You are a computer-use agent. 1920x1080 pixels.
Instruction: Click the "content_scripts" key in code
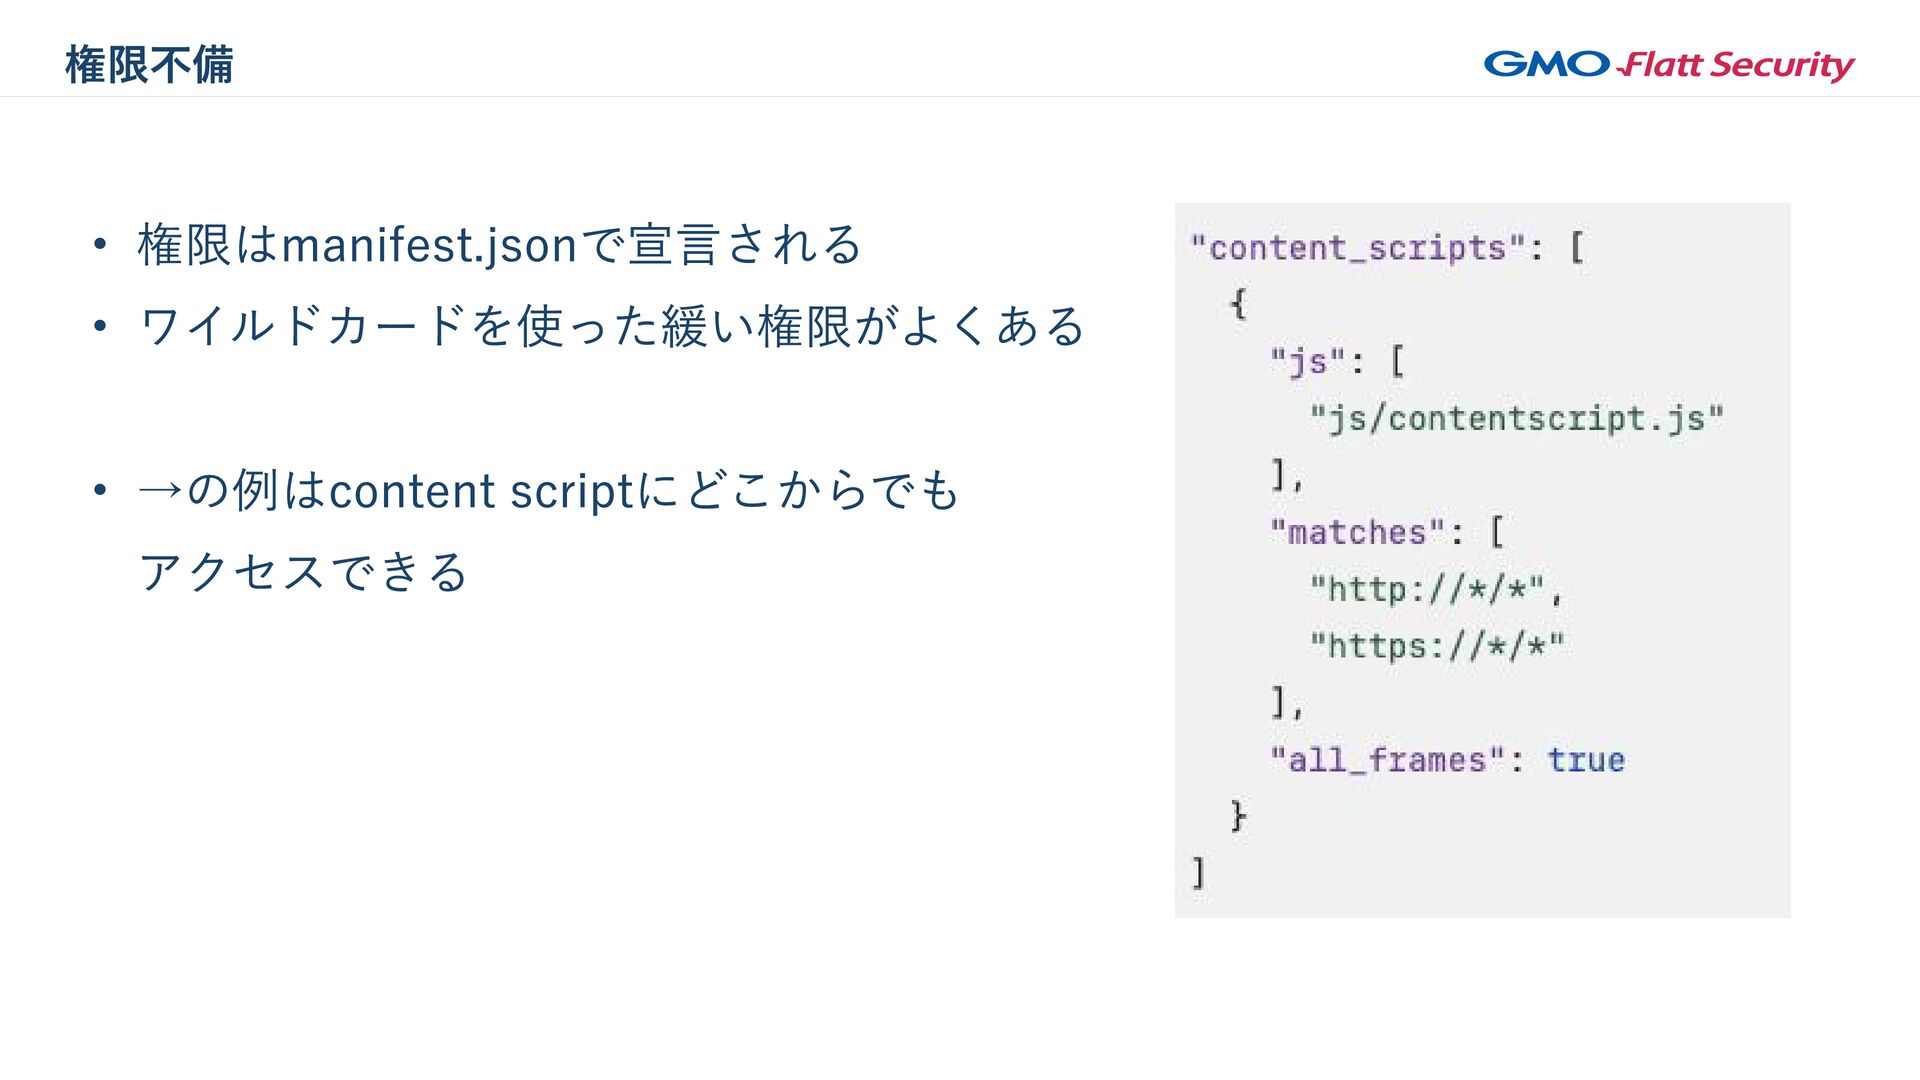pos(1358,248)
